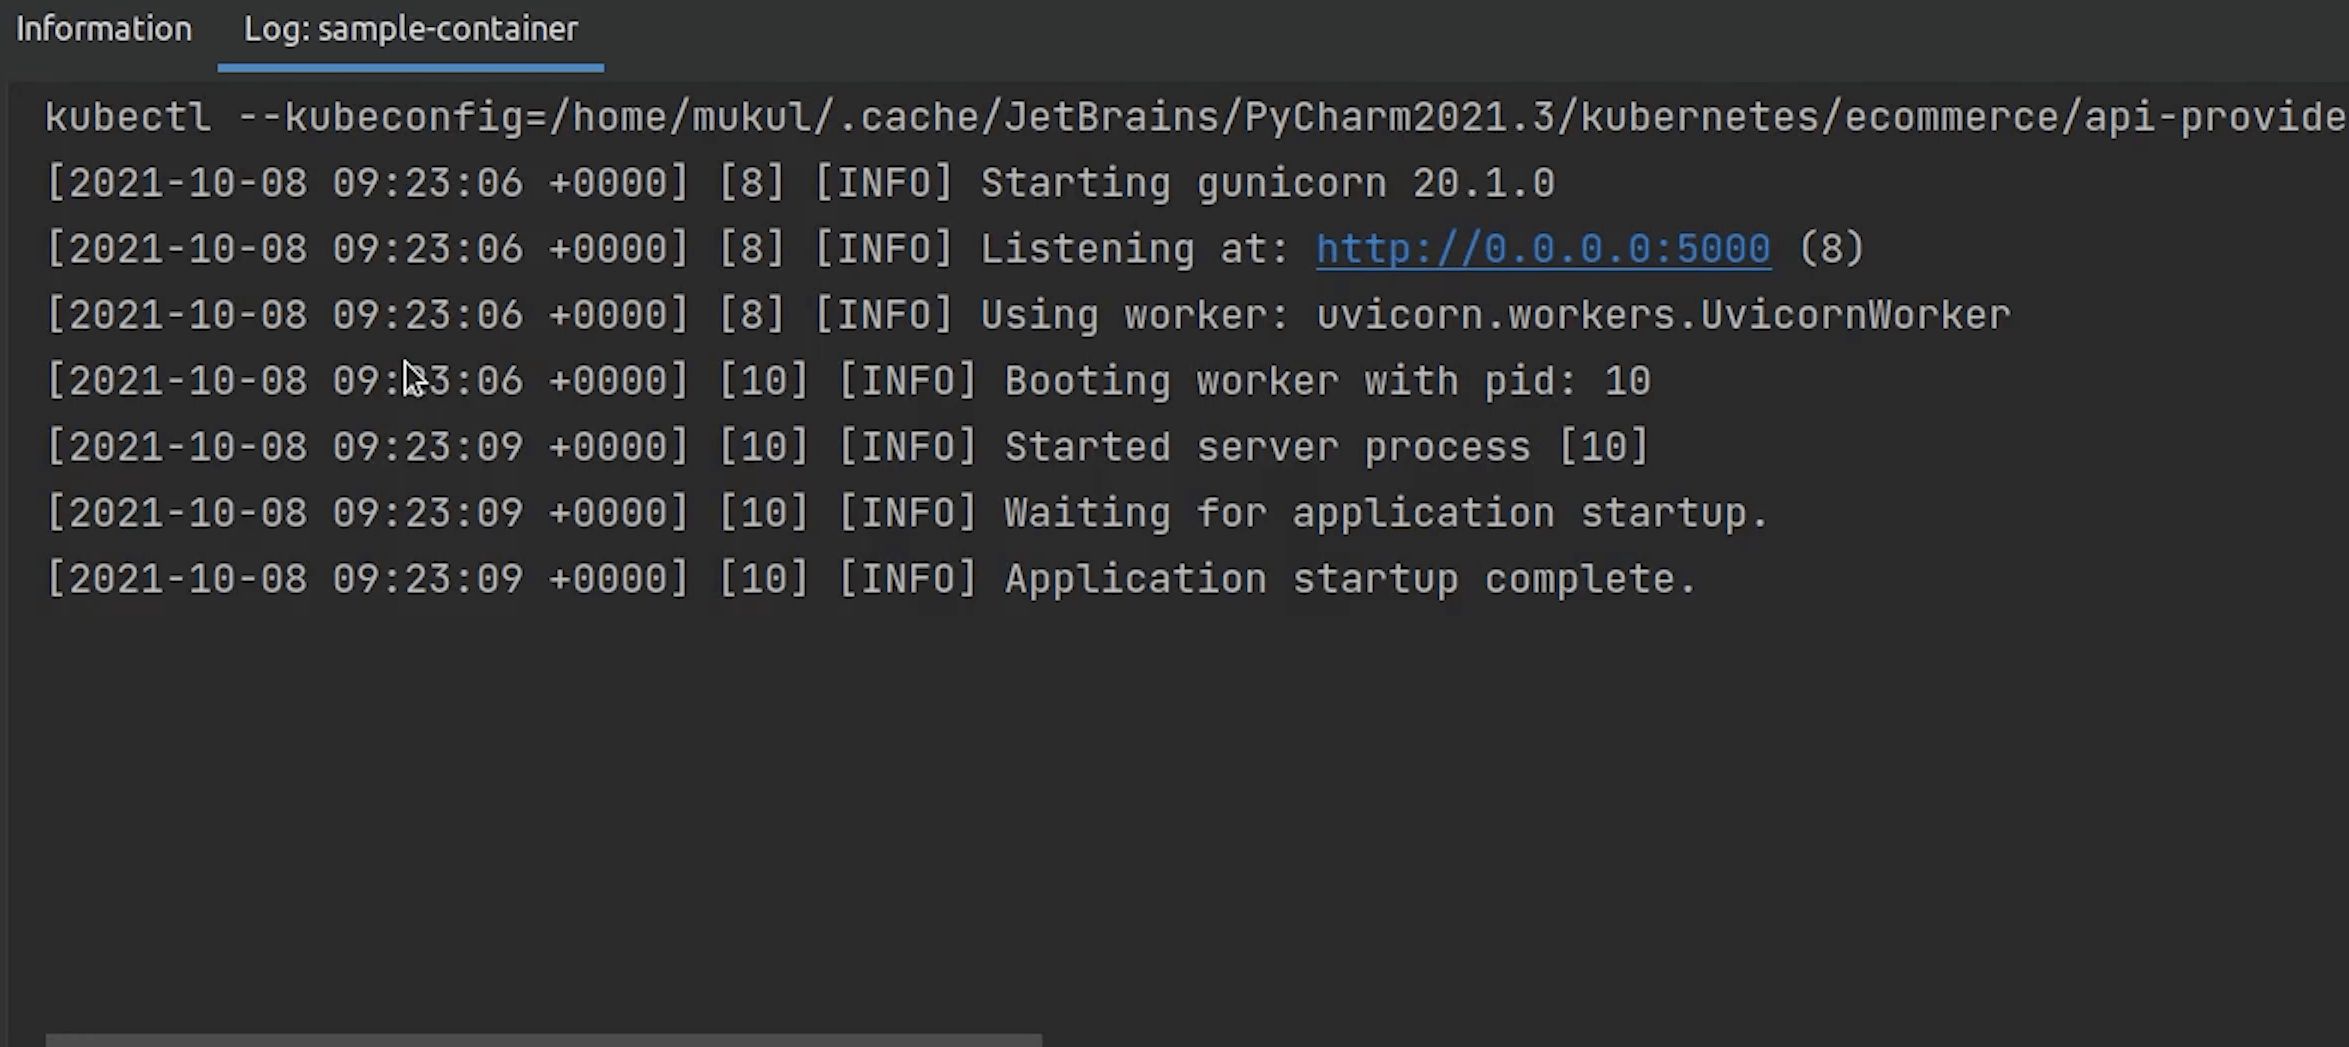Click the empty log area below the output
Image resolution: width=2349 pixels, height=1047 pixels.
[x=1100, y=800]
